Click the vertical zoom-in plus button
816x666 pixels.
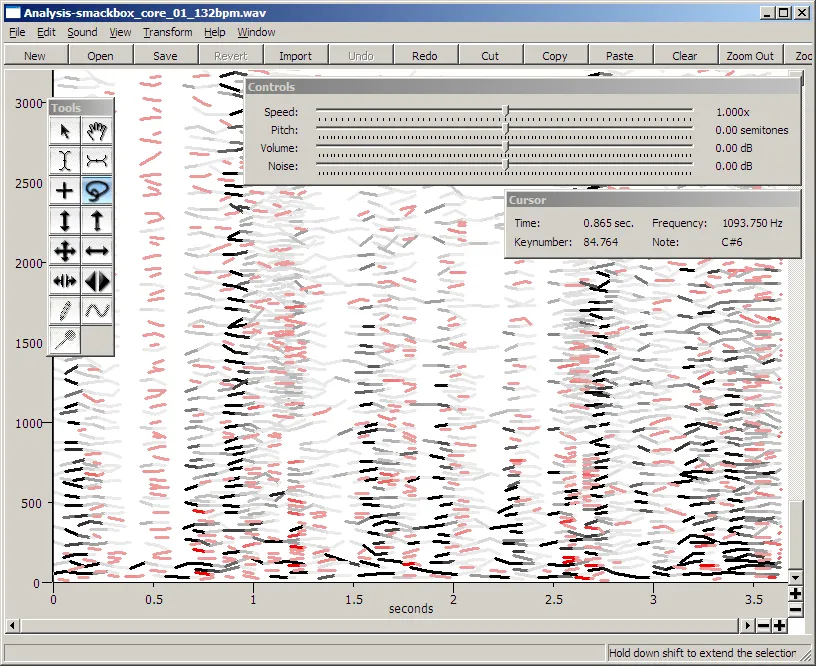796,595
